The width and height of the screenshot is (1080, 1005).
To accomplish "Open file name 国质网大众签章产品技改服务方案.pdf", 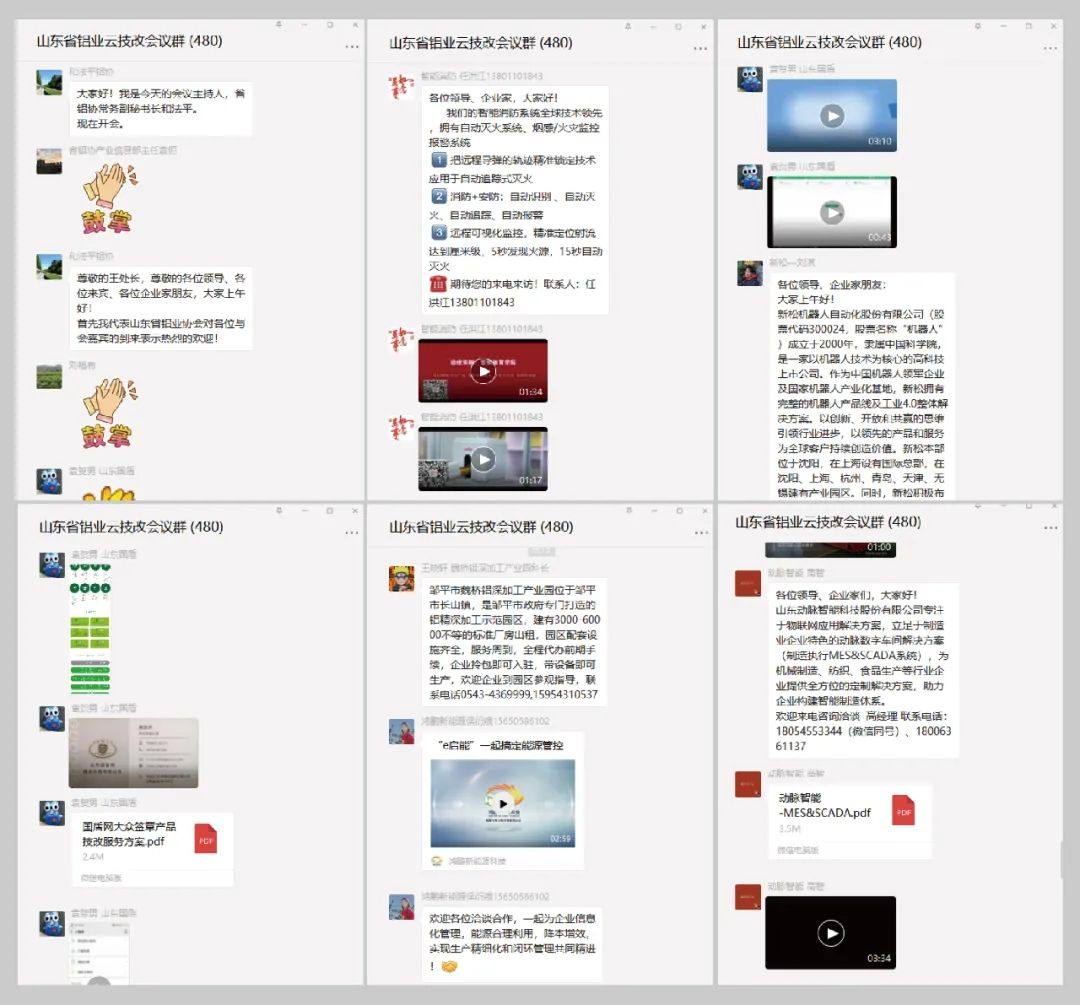I will click(x=129, y=833).
